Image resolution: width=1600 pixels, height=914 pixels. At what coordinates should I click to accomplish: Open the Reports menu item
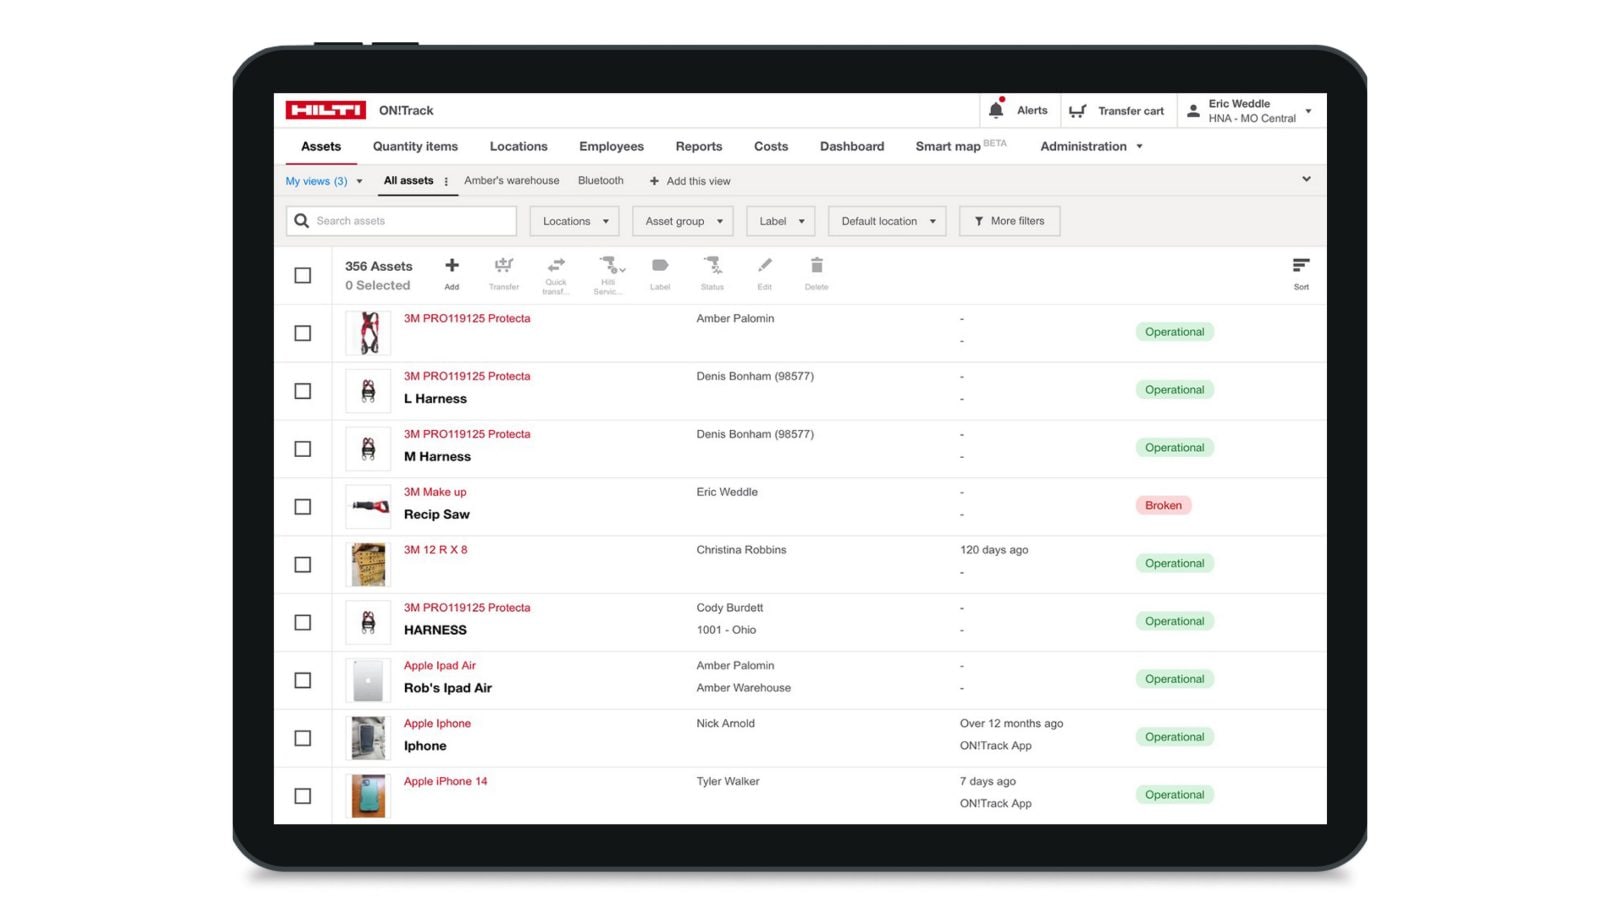pyautogui.click(x=698, y=146)
